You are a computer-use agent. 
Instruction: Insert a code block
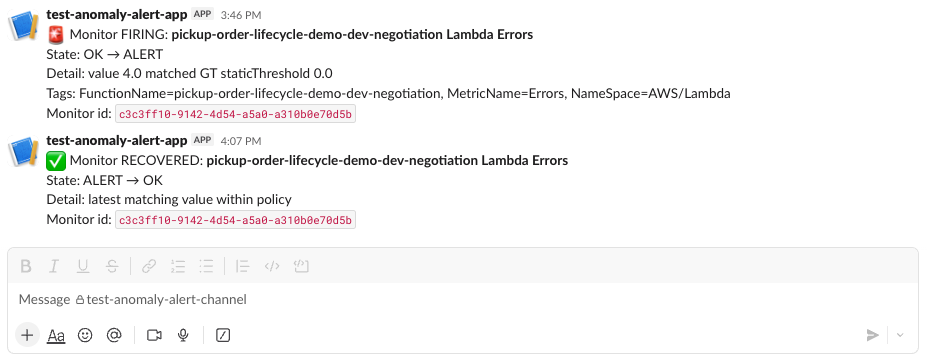302,266
